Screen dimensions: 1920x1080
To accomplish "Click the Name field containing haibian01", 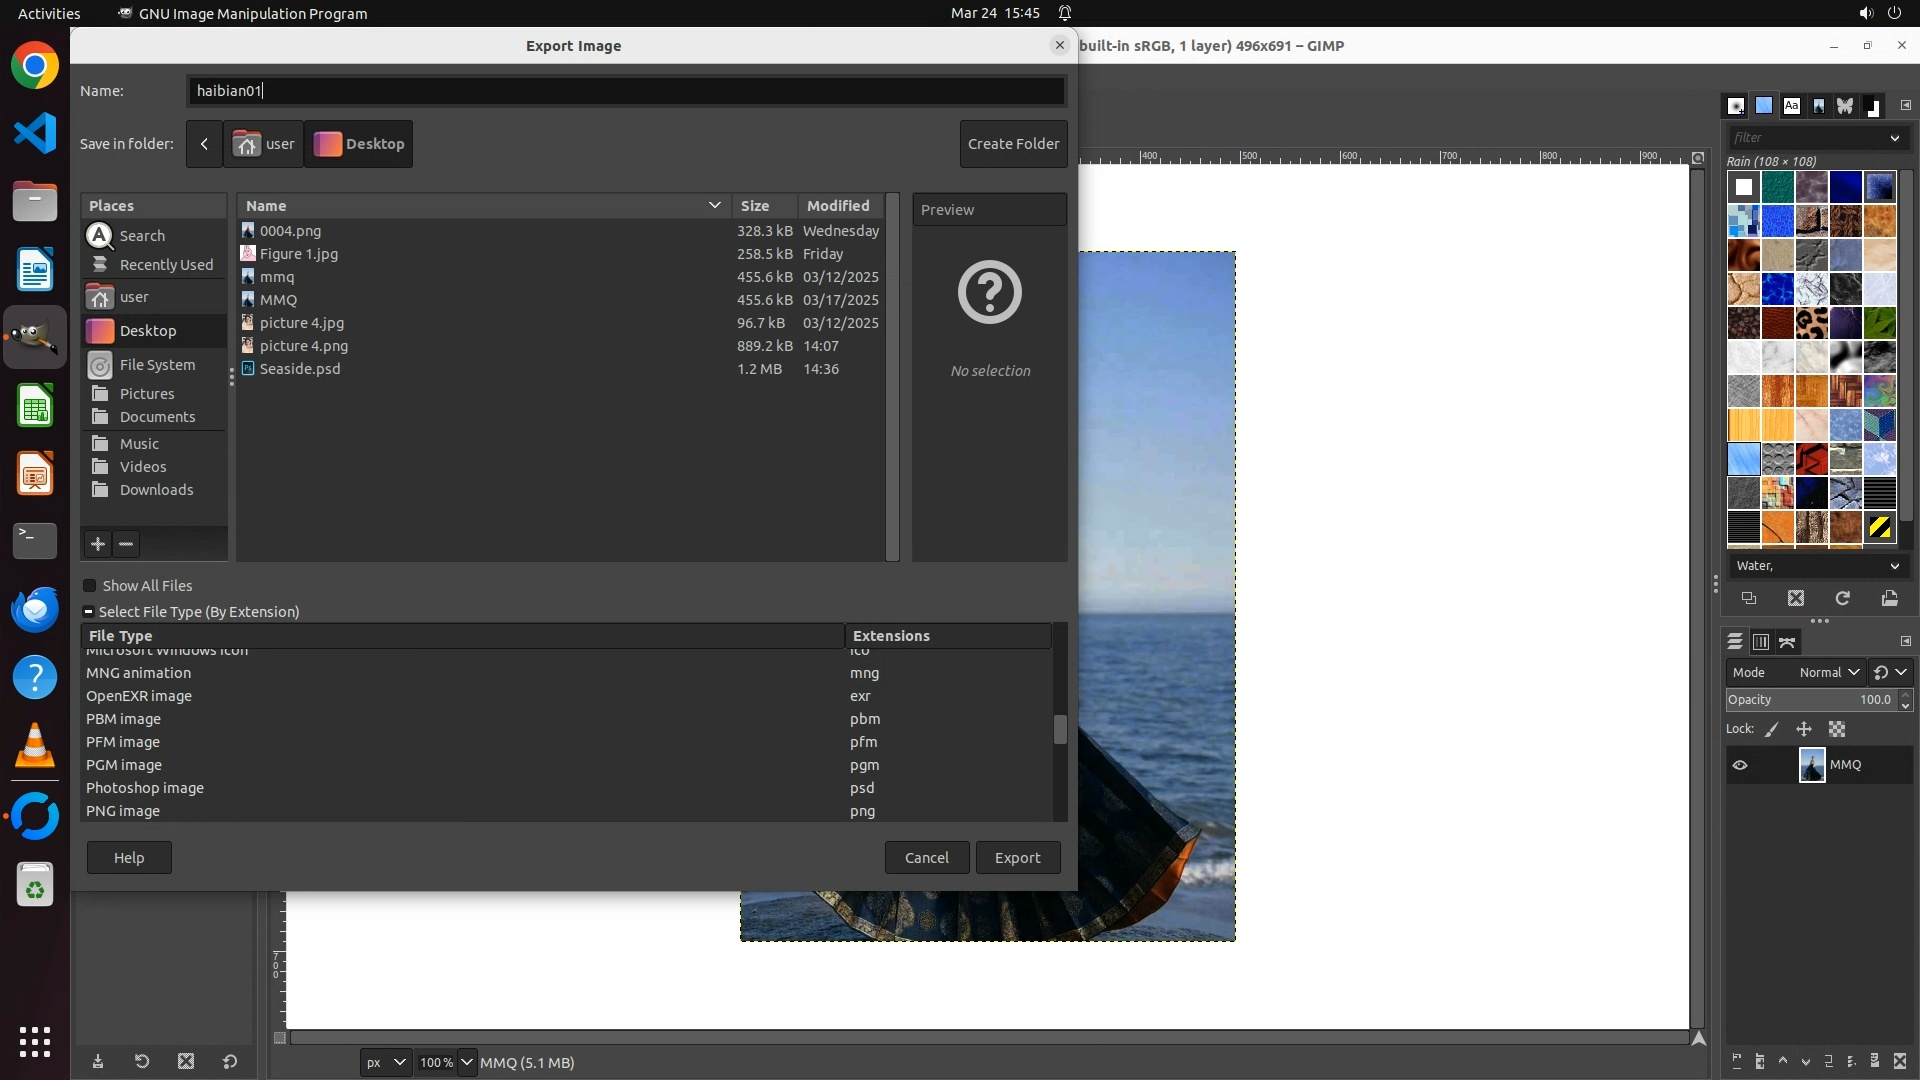I will tap(625, 91).
